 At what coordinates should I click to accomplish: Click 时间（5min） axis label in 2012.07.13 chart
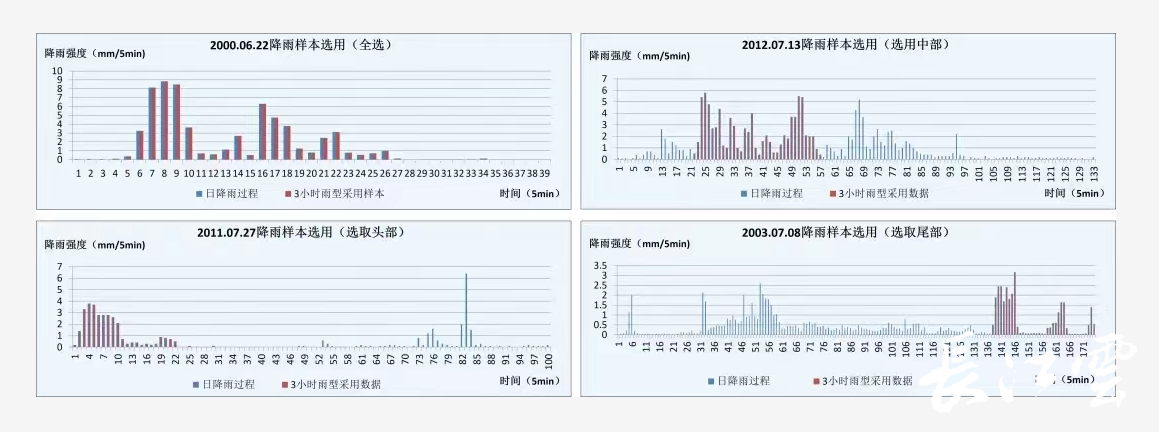[1067, 193]
